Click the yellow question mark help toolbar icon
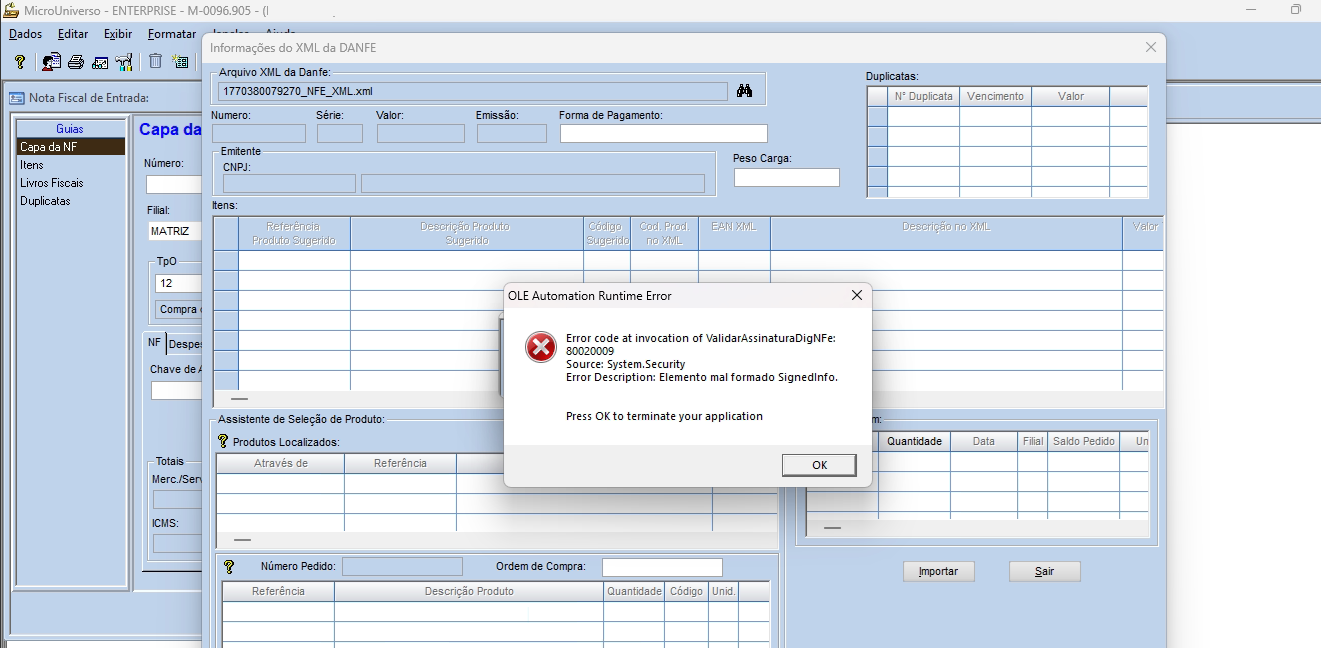 [x=19, y=62]
